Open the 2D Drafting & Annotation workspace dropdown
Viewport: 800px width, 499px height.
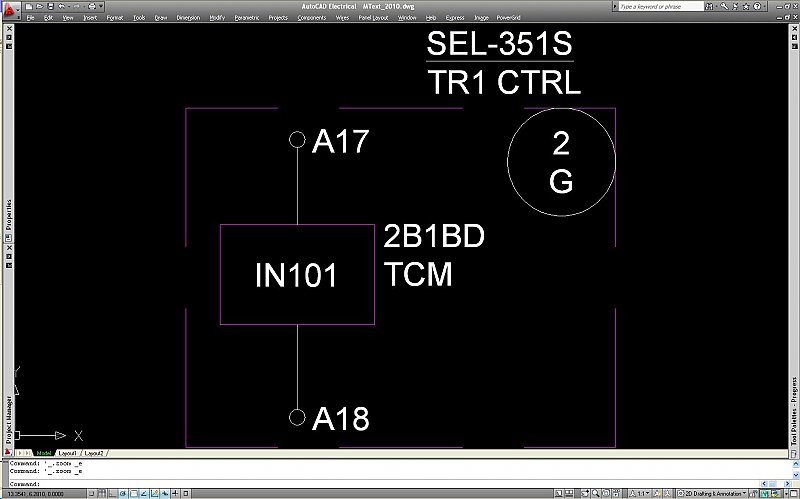tap(711, 493)
